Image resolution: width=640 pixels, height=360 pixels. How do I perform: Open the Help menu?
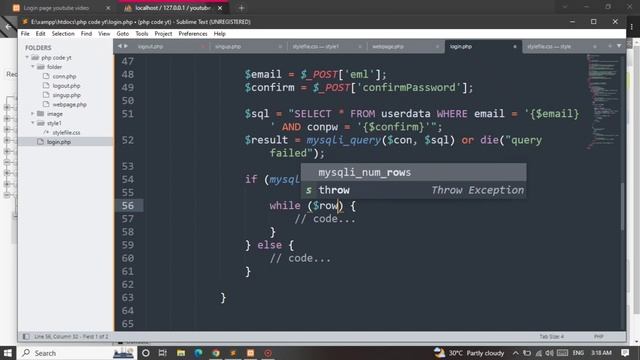click(x=219, y=34)
